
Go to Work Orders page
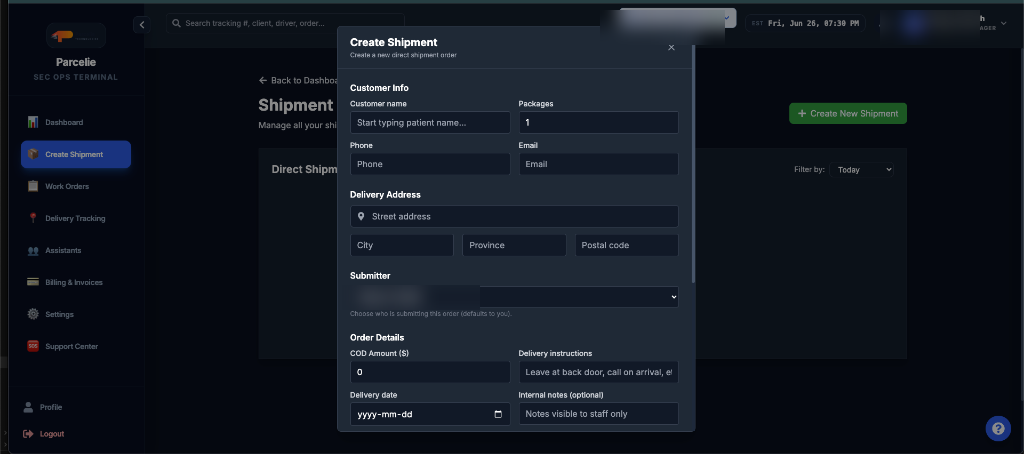(x=76, y=186)
